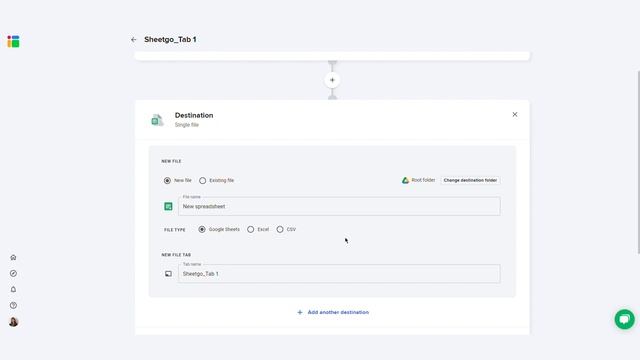
Task: Open Home from the sidebar
Action: click(13, 258)
